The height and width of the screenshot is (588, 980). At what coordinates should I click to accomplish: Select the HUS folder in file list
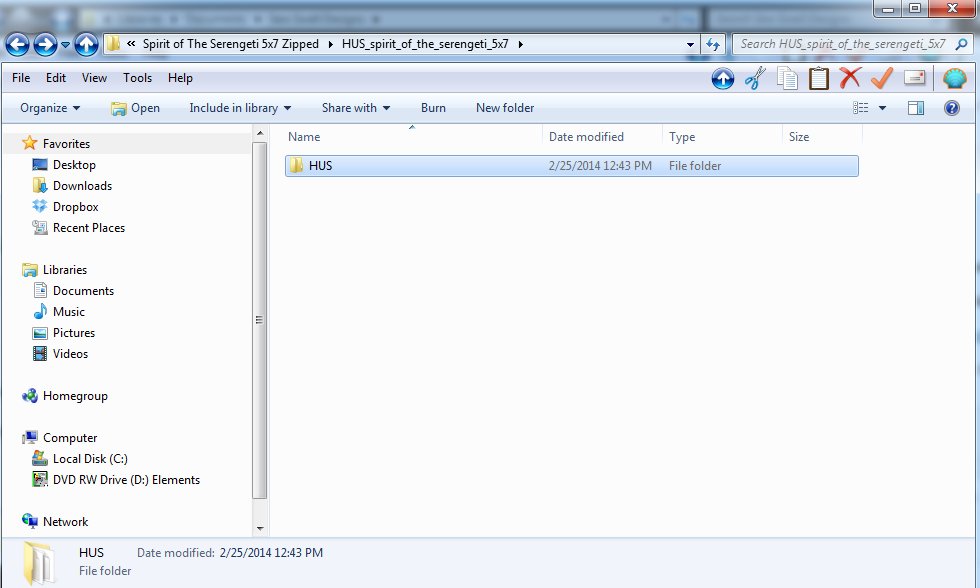click(x=571, y=166)
